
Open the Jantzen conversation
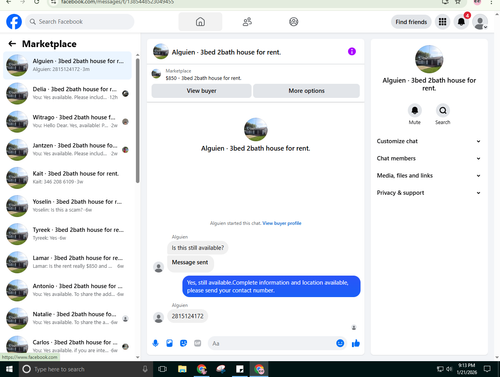click(67, 150)
